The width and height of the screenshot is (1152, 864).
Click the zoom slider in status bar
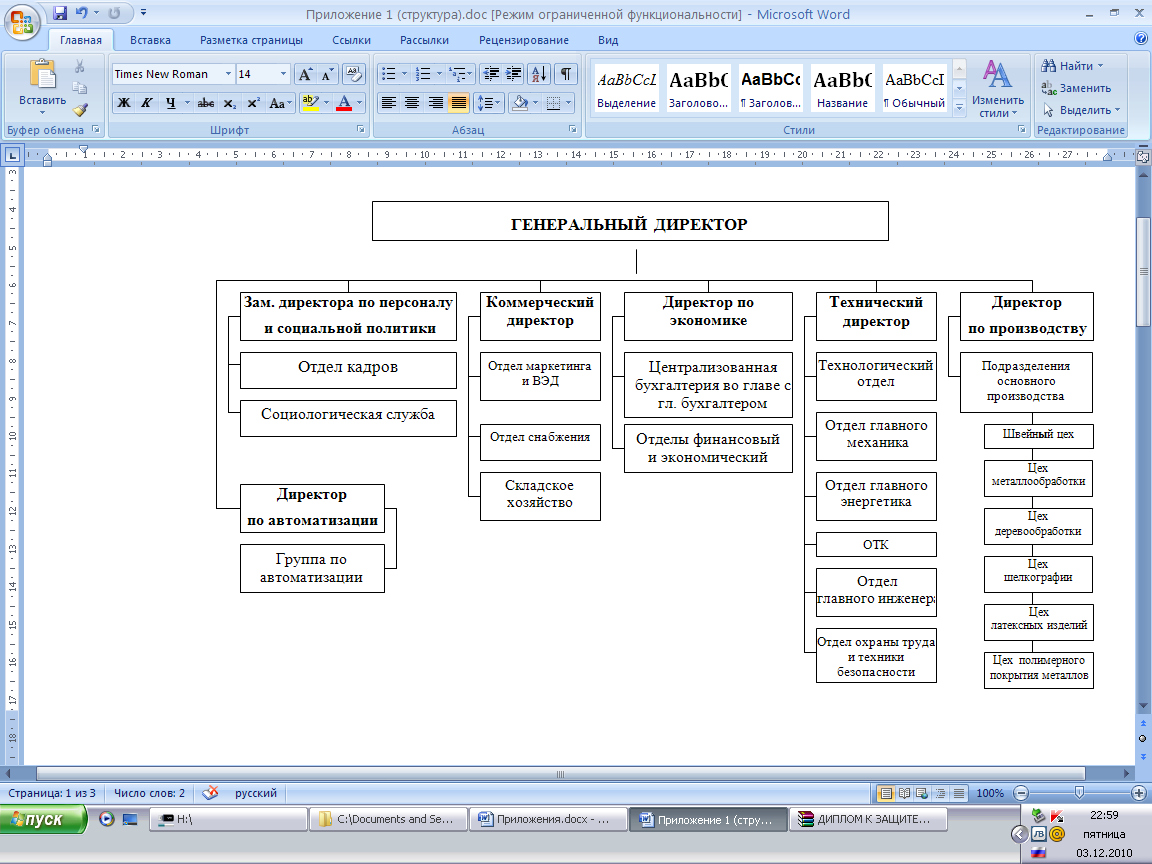click(x=1080, y=792)
